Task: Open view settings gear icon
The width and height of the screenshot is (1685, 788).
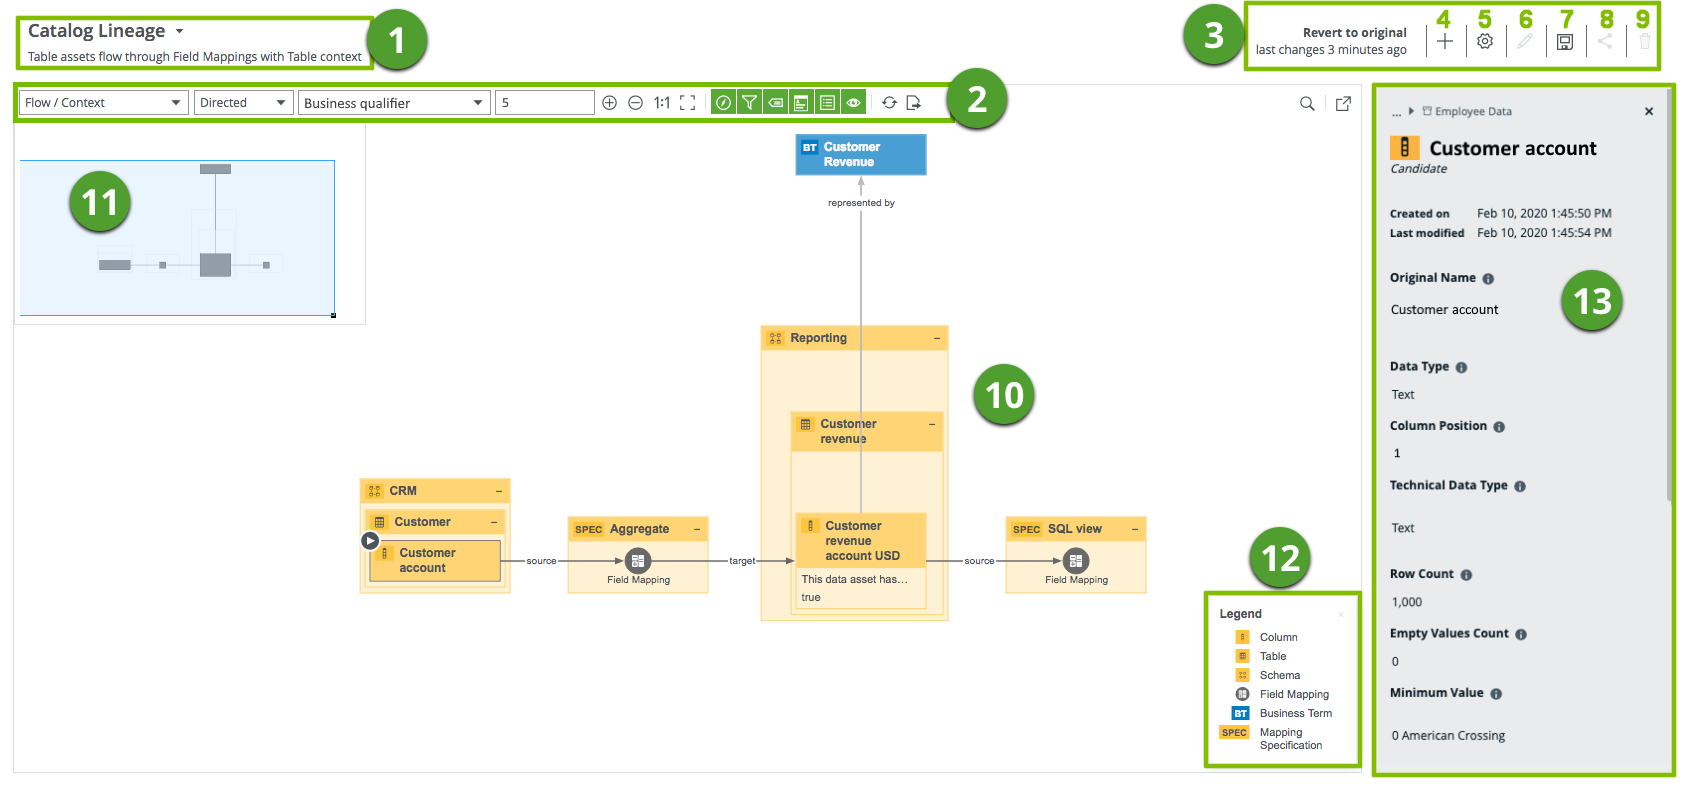Action: (x=1485, y=42)
